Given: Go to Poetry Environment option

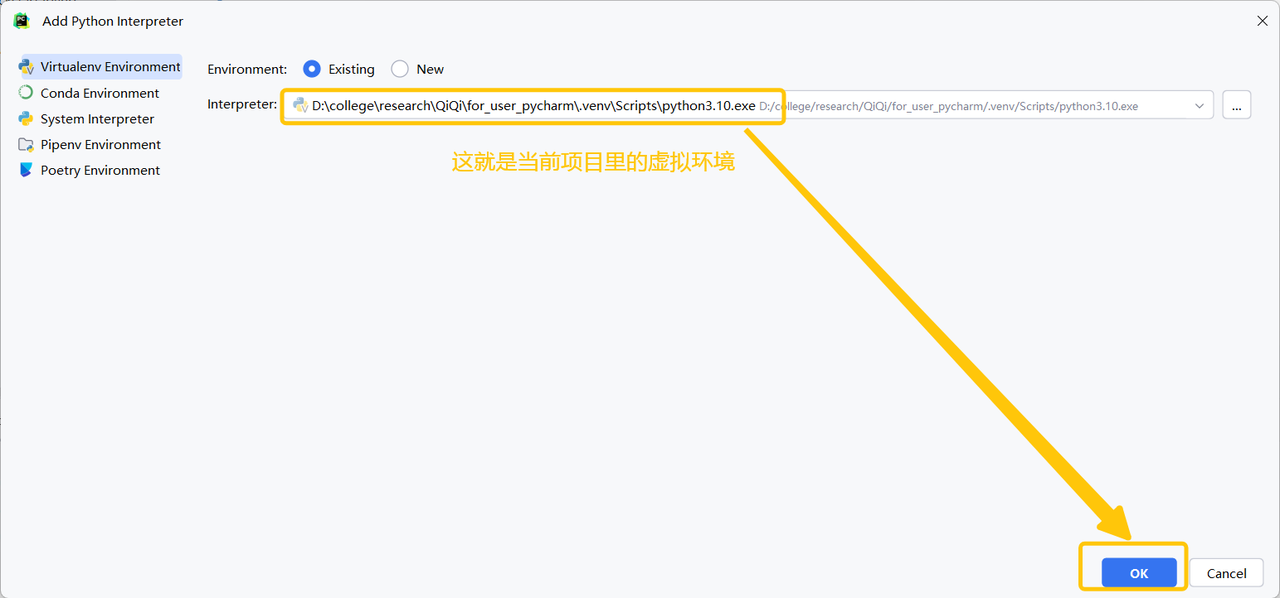Looking at the screenshot, I should (x=100, y=171).
